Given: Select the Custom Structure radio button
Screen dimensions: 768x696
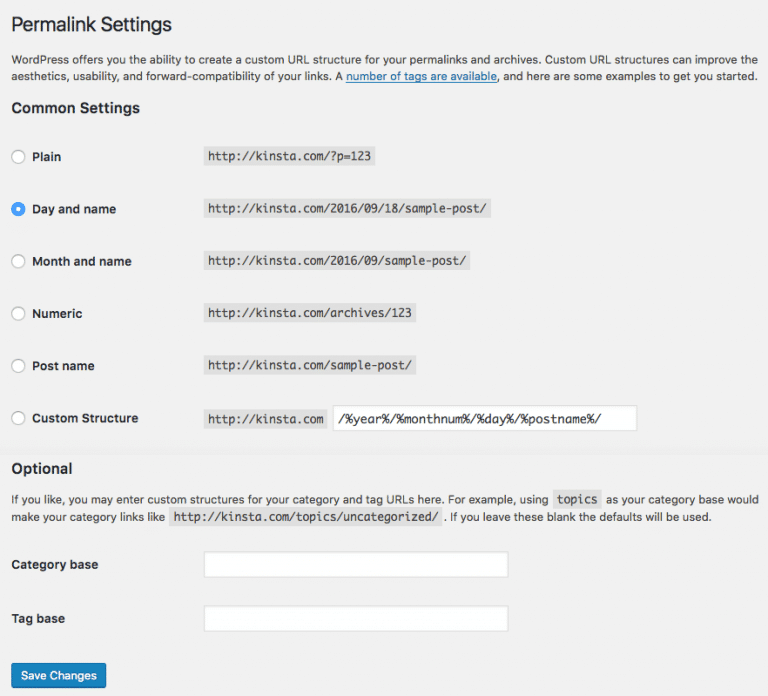Looking at the screenshot, I should 18,418.
